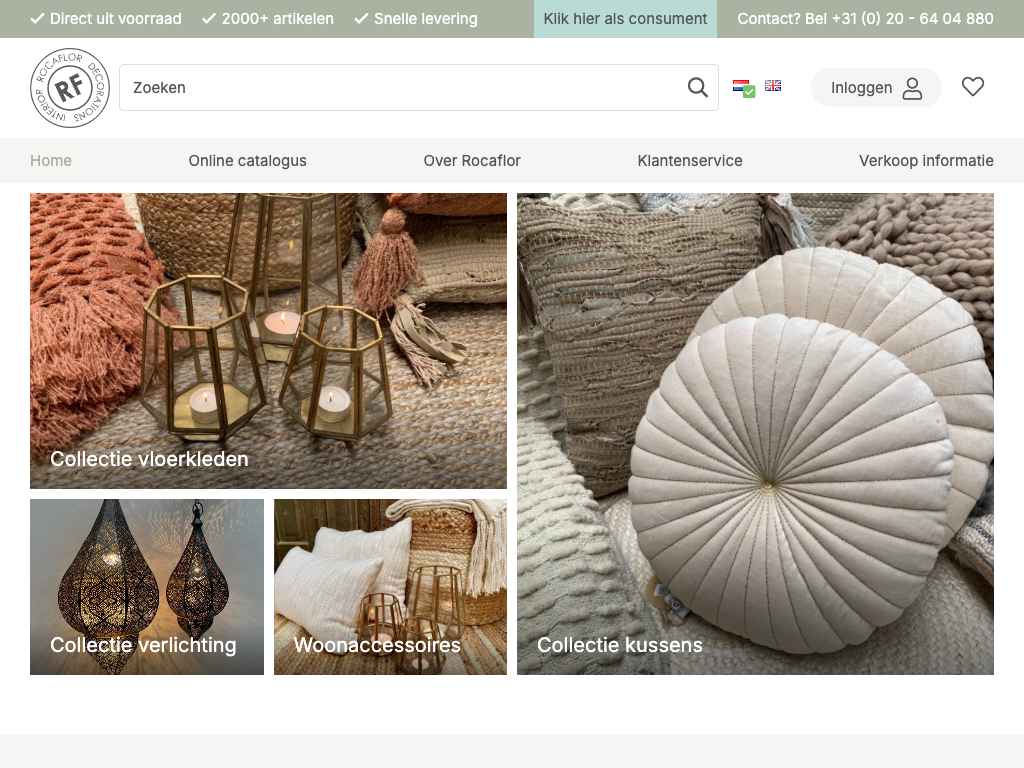Open the Collectie vloerkleden tile
Screen dimensions: 1024x768
click(268, 340)
